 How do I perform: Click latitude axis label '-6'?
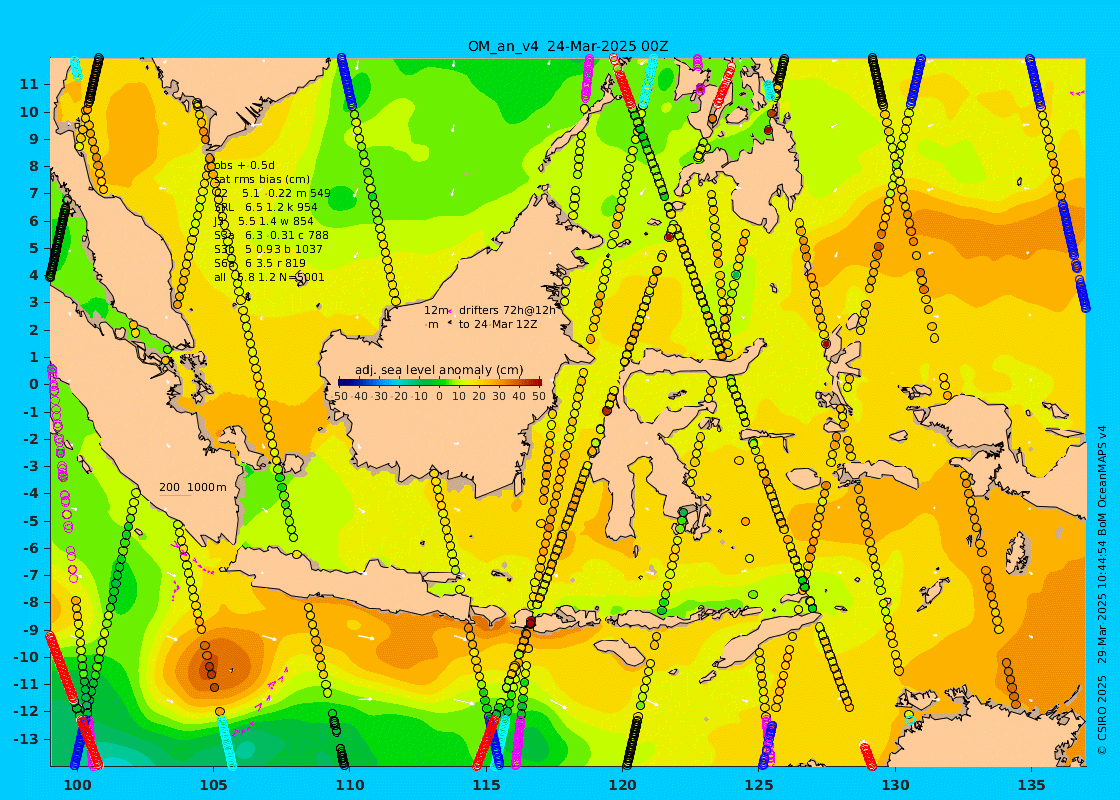click(30, 548)
